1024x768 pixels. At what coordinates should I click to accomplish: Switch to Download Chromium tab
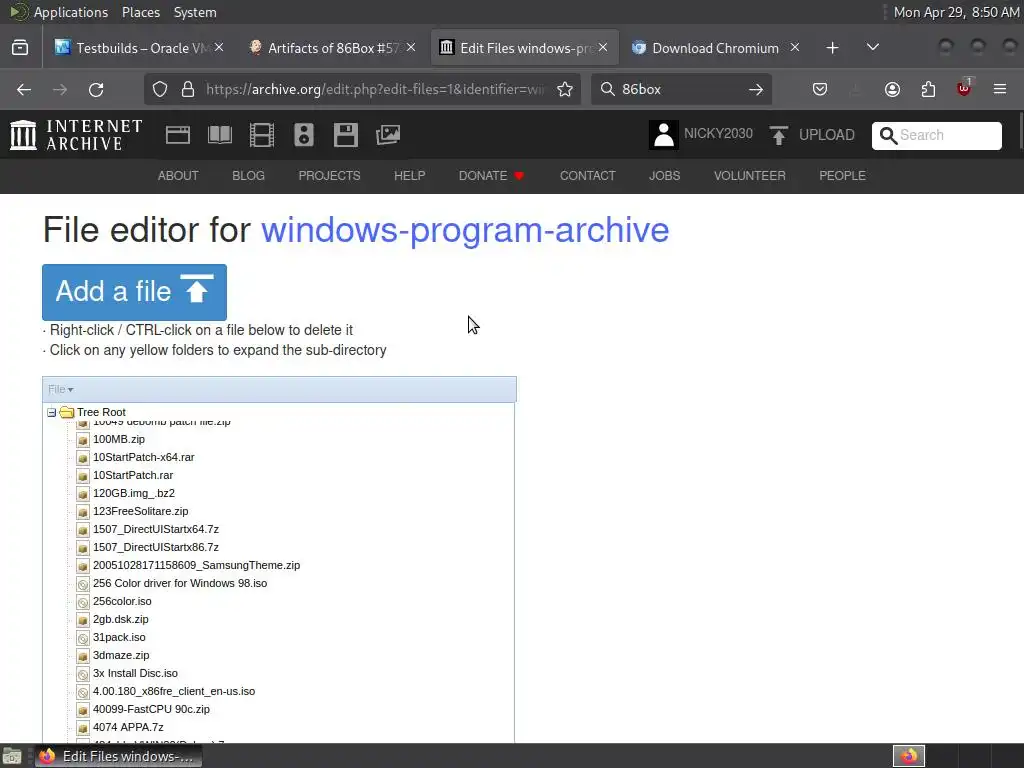(714, 48)
